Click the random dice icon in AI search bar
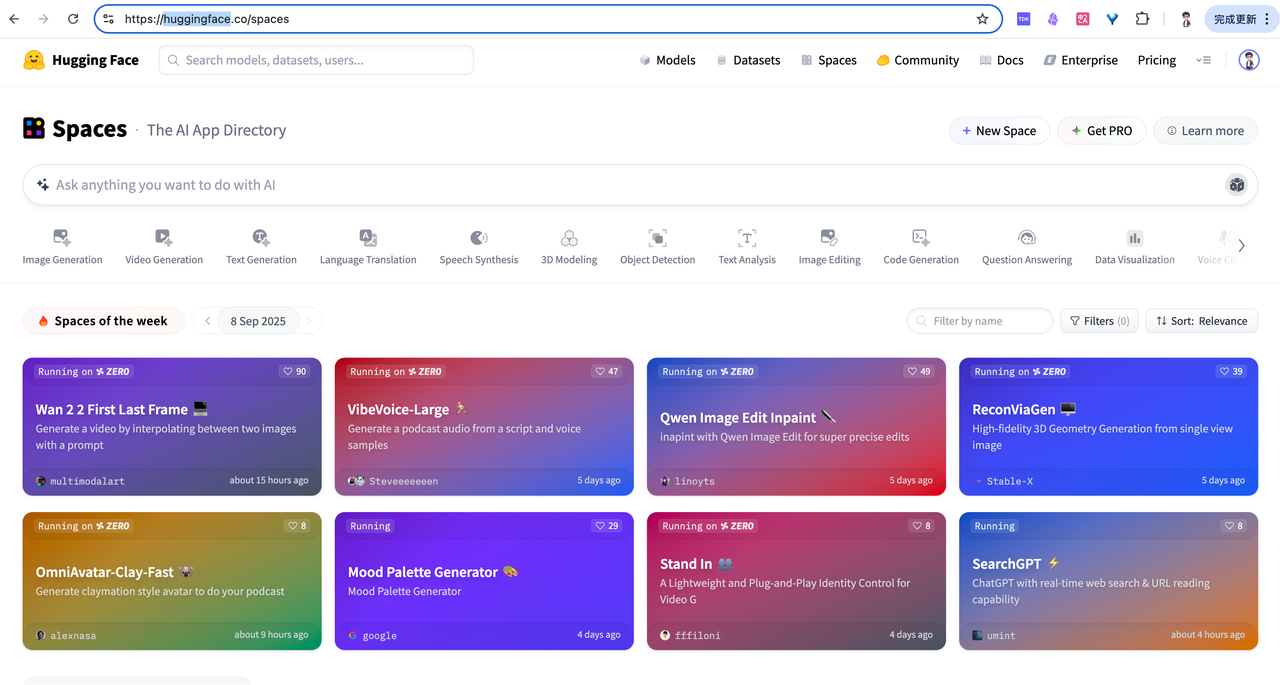 point(1237,185)
